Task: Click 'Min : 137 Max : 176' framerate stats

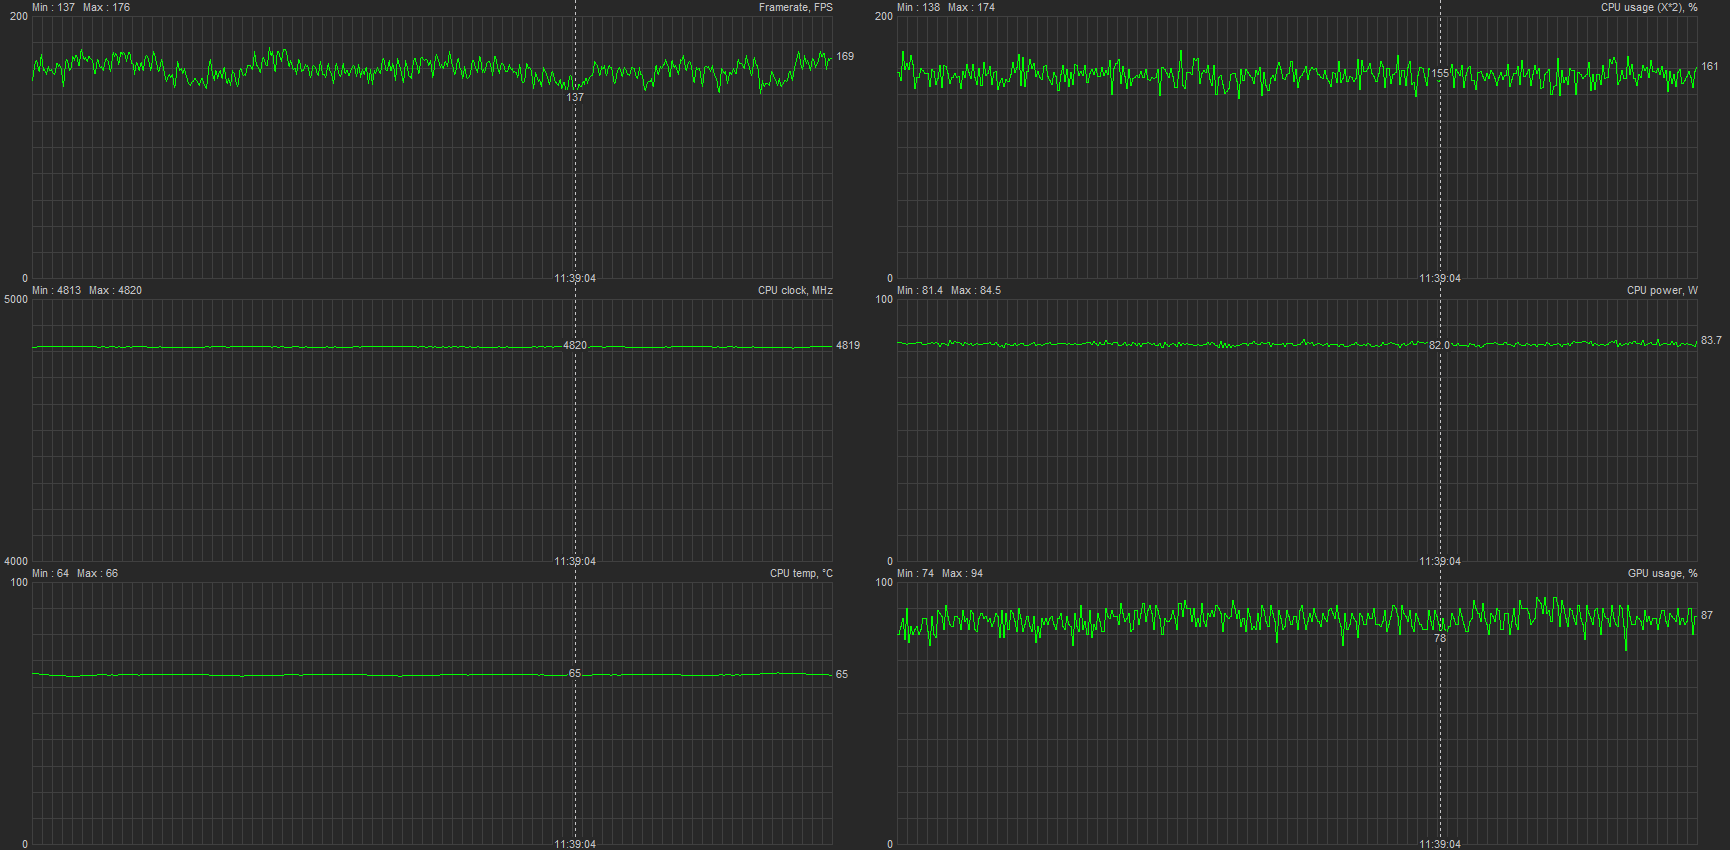Action: point(81,8)
